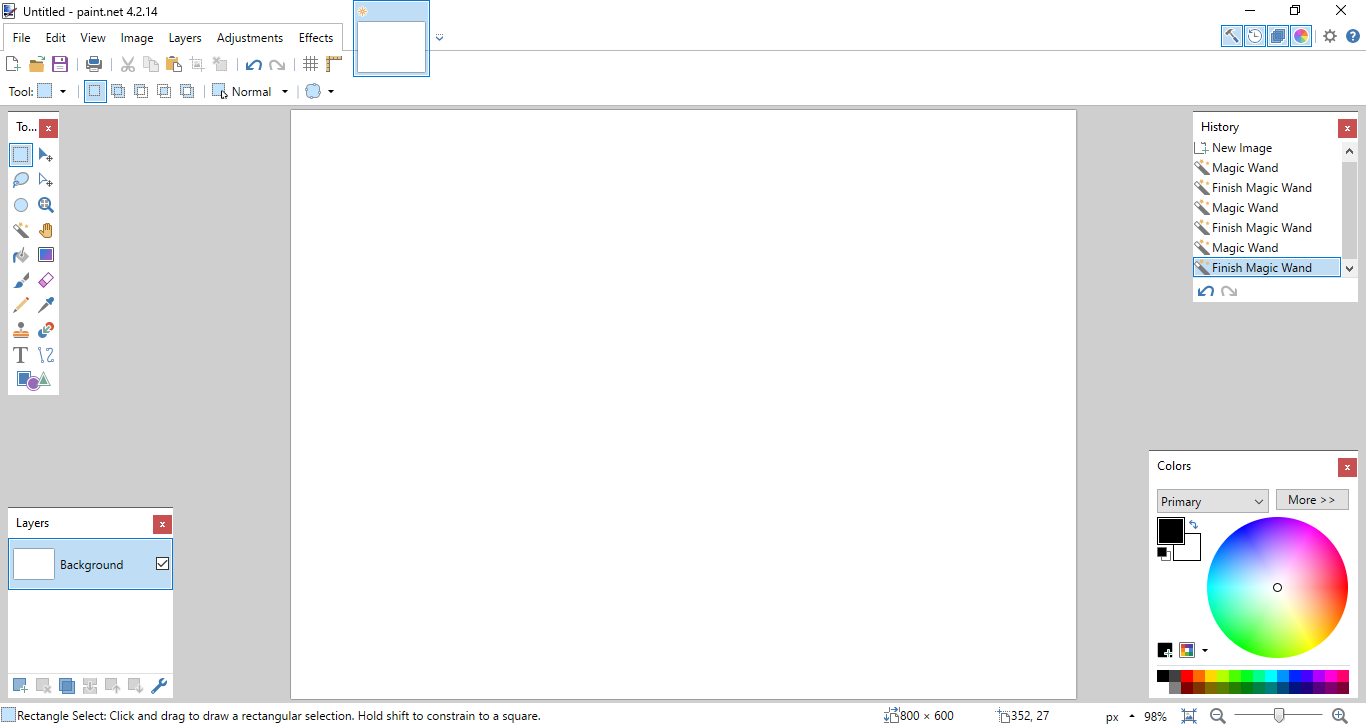Viewport: 1366px width, 728px height.
Task: Open the Tool chooser dropdown arrow
Action: (x=63, y=92)
